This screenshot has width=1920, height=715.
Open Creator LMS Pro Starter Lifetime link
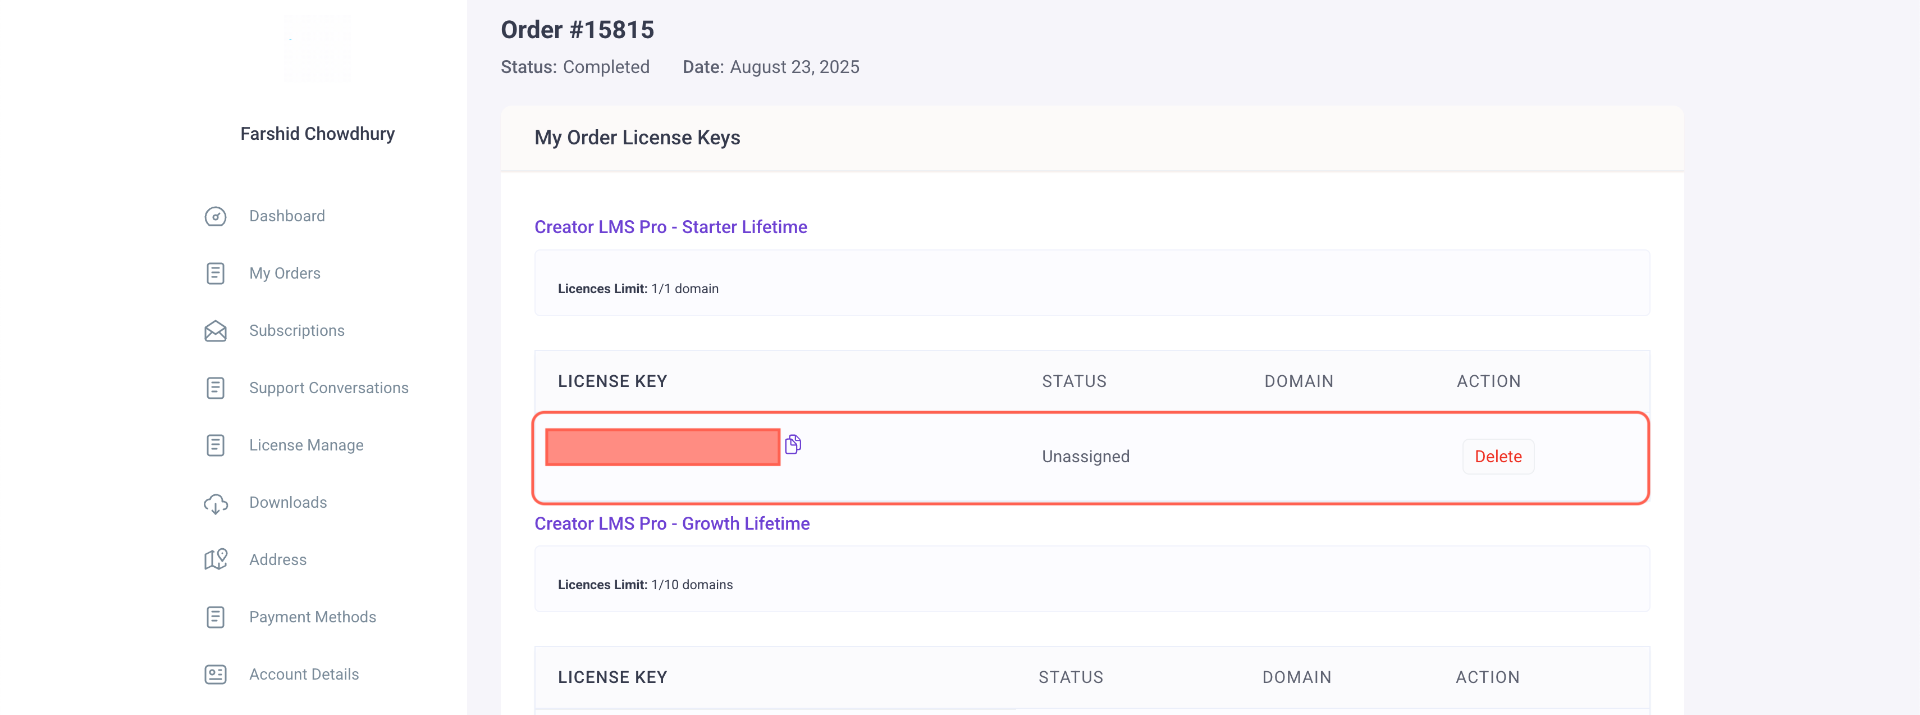point(671,227)
